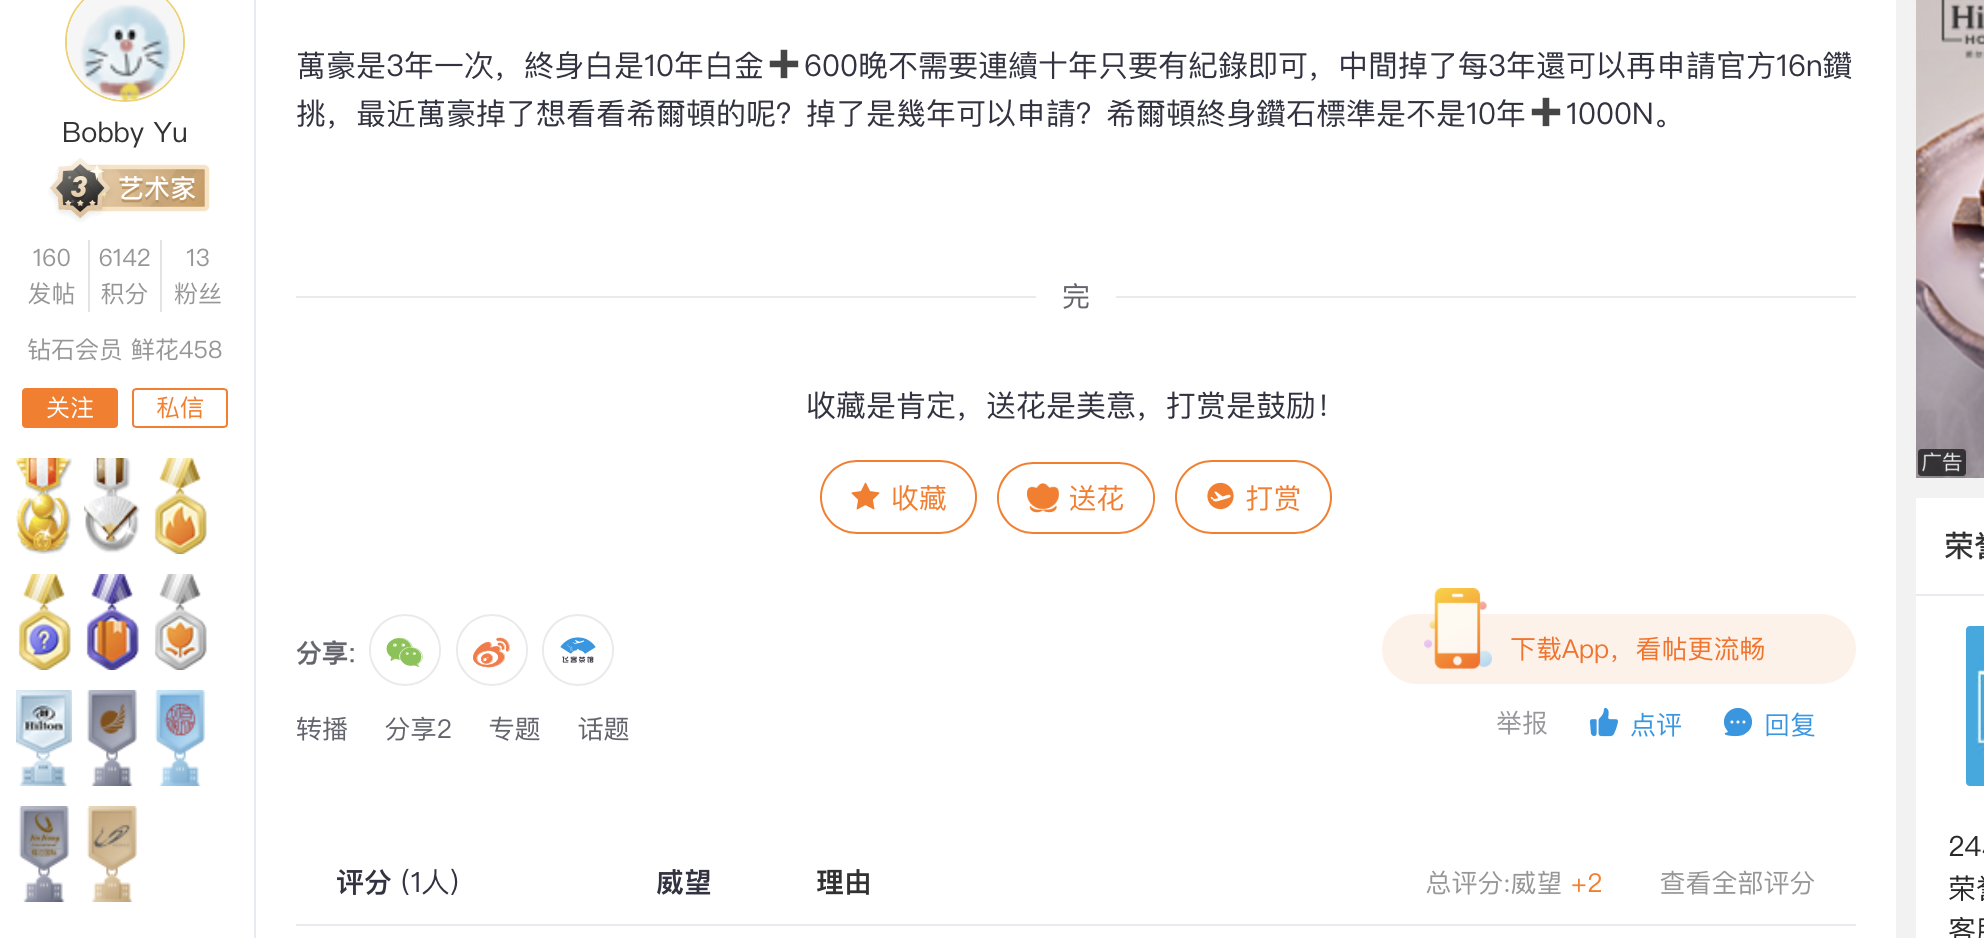Click the 送花 send flowers button
Image resolution: width=1984 pixels, height=938 pixels.
click(1076, 497)
